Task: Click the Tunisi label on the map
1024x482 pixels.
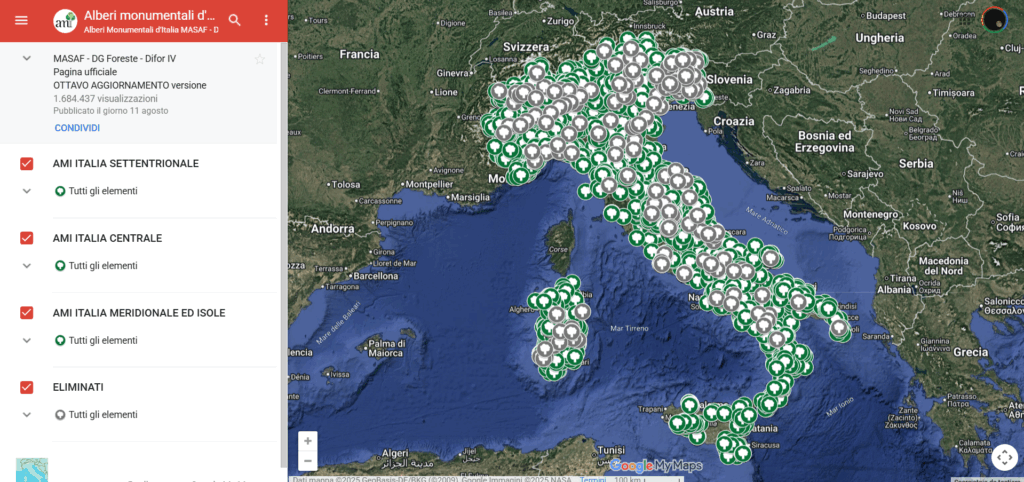Action: point(611,451)
